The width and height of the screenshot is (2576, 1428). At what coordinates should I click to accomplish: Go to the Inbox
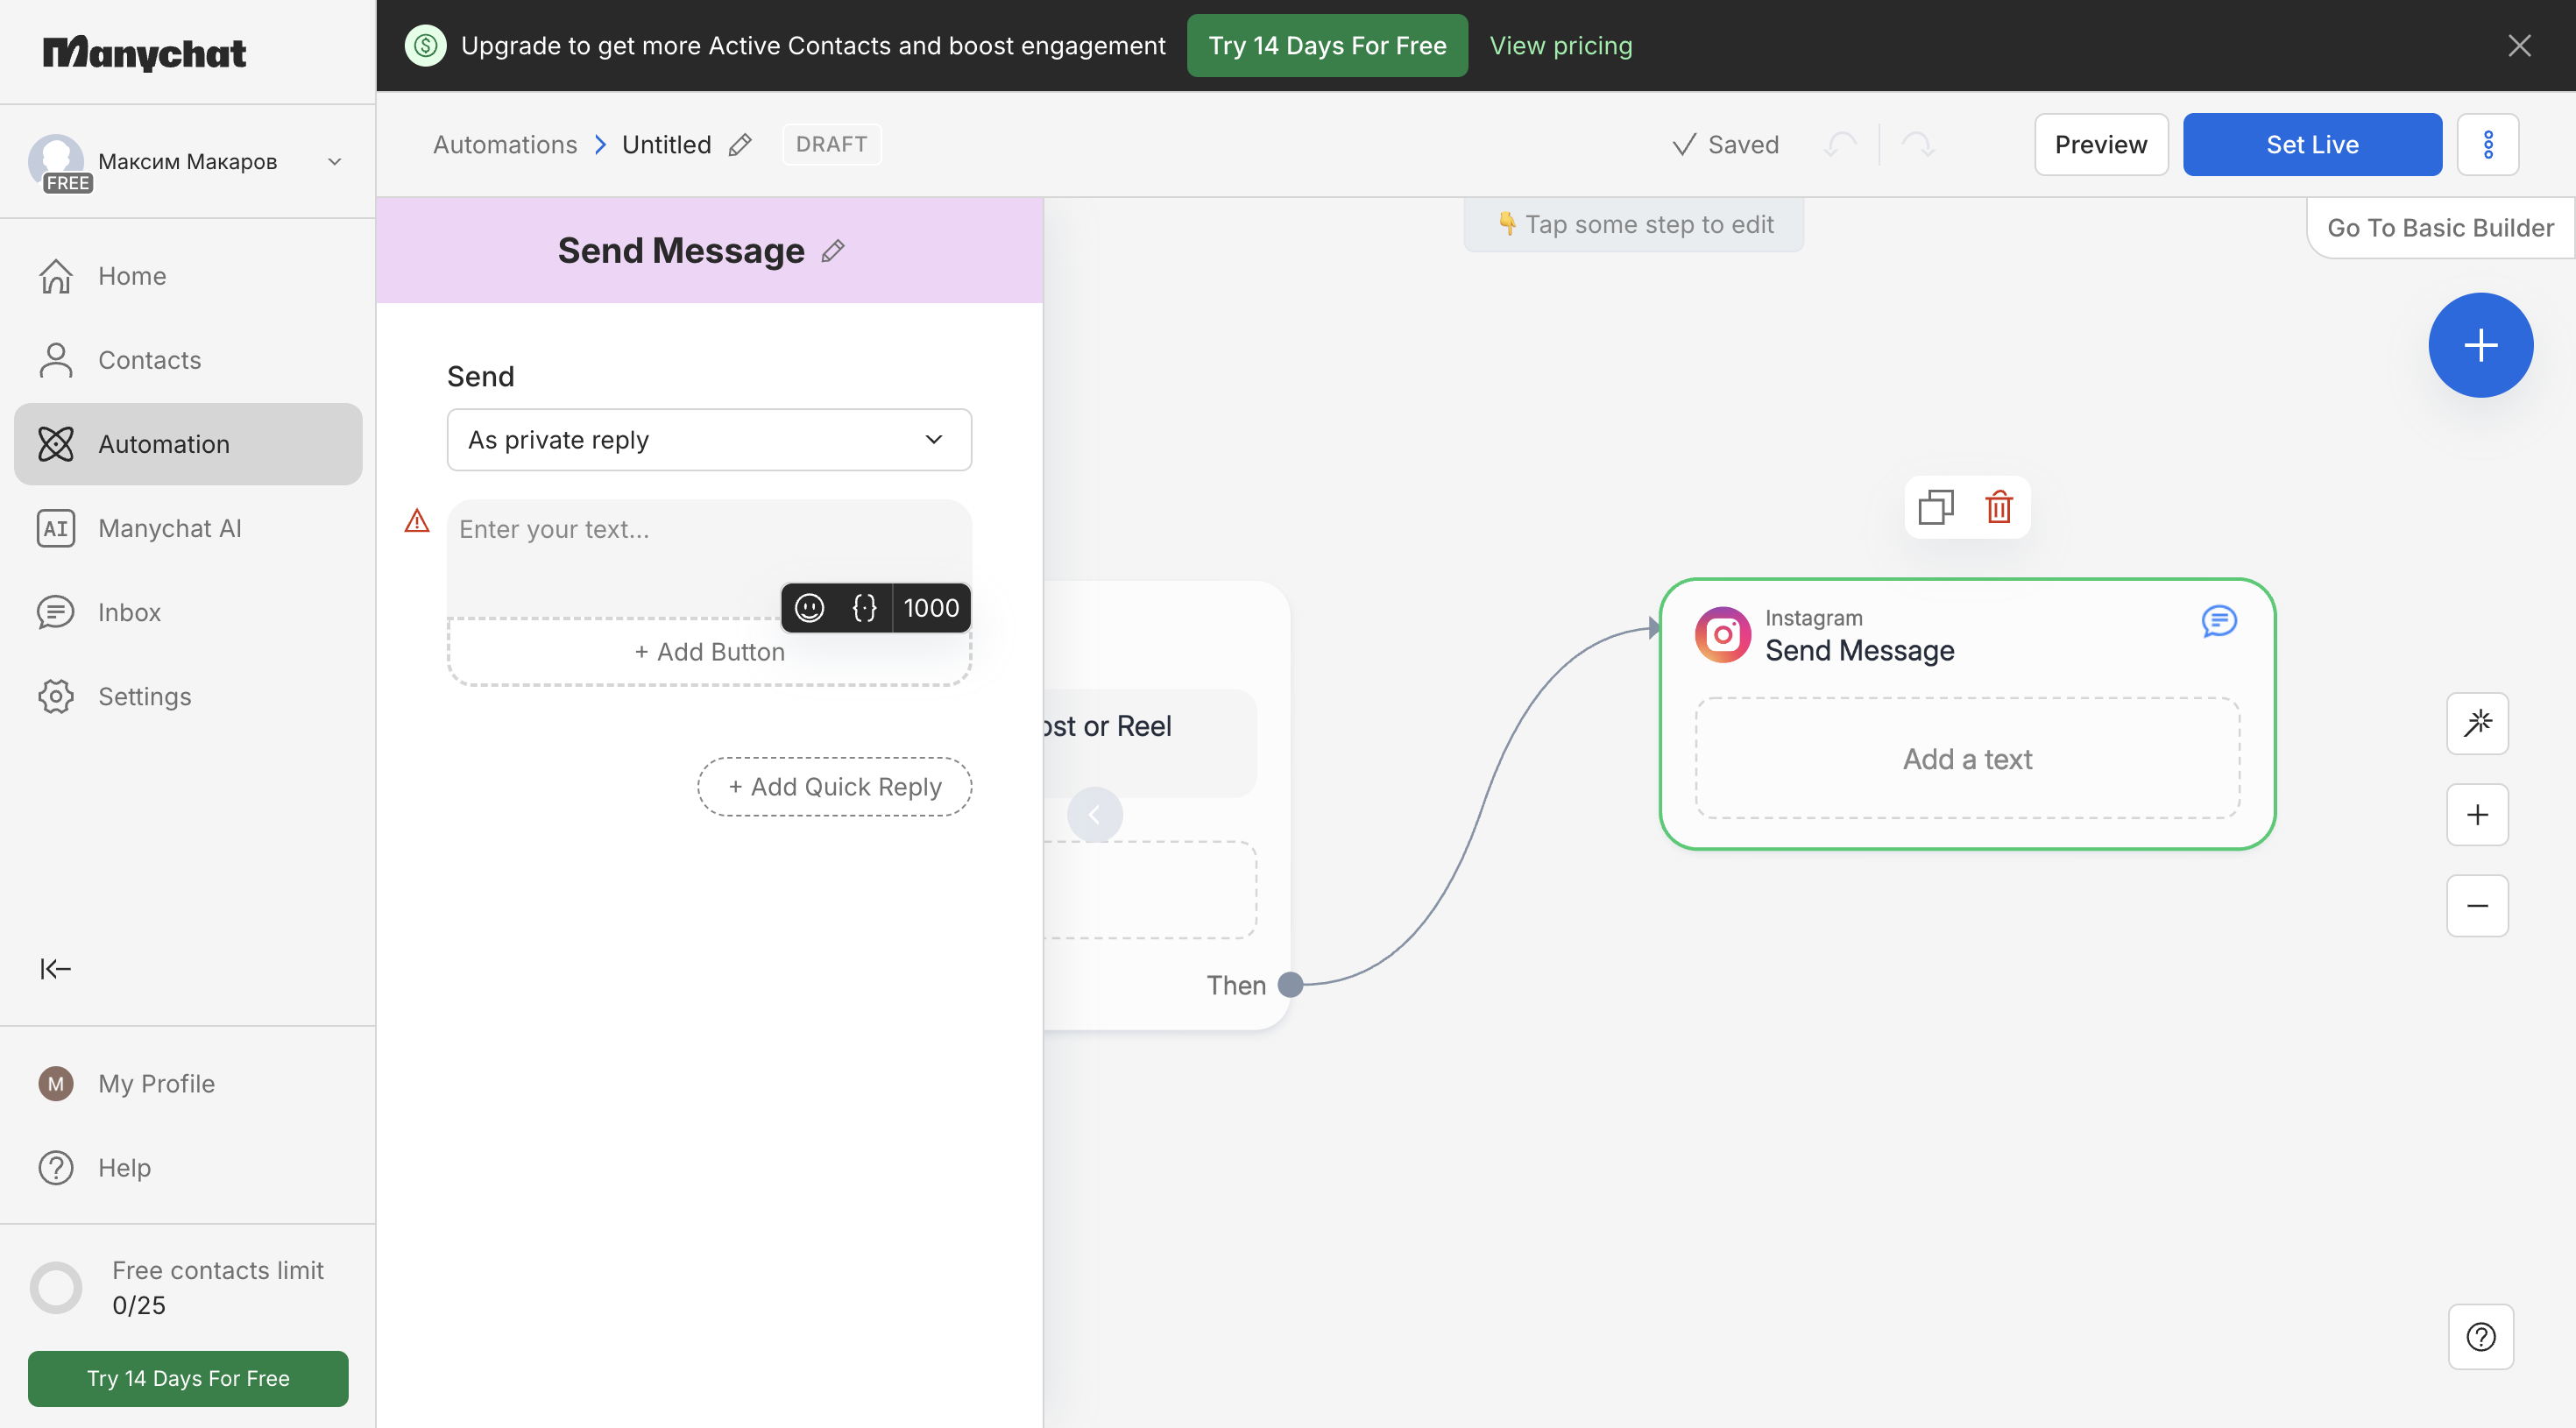188,612
